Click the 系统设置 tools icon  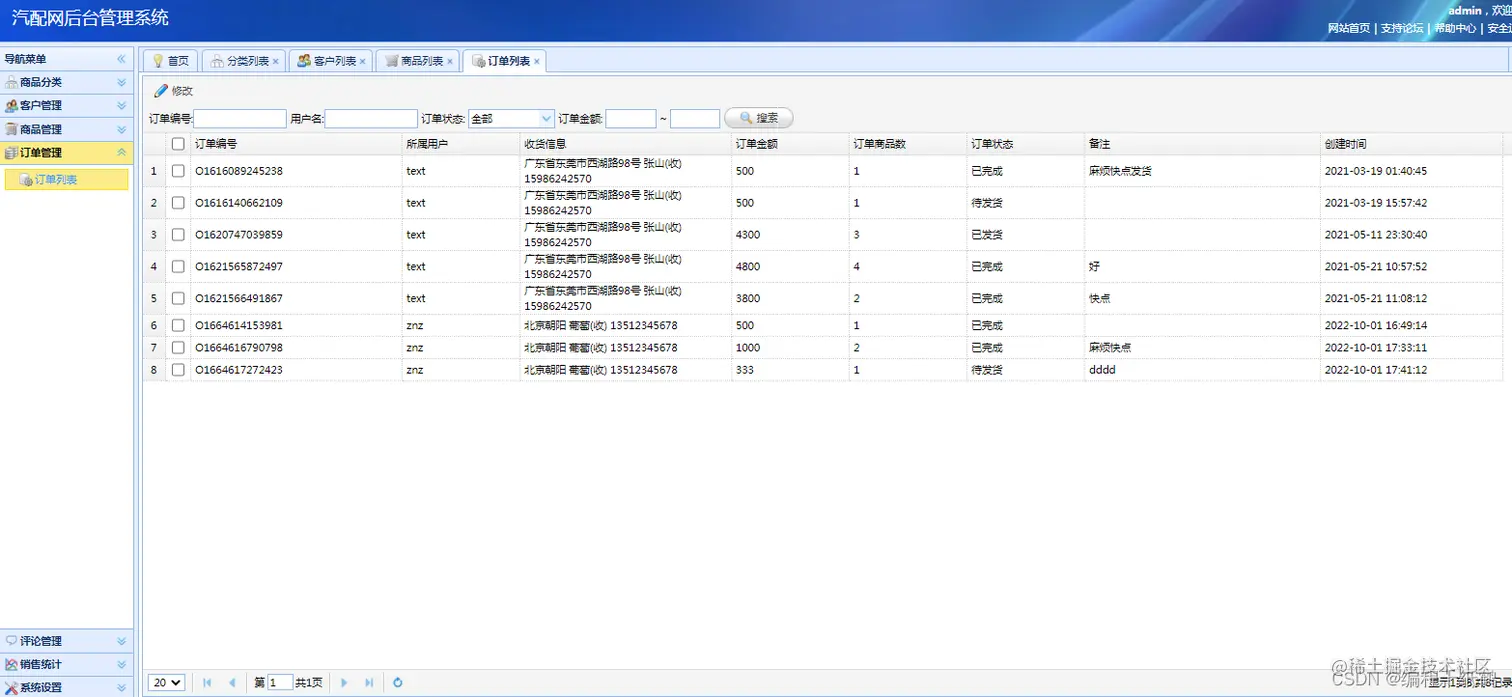point(11,687)
